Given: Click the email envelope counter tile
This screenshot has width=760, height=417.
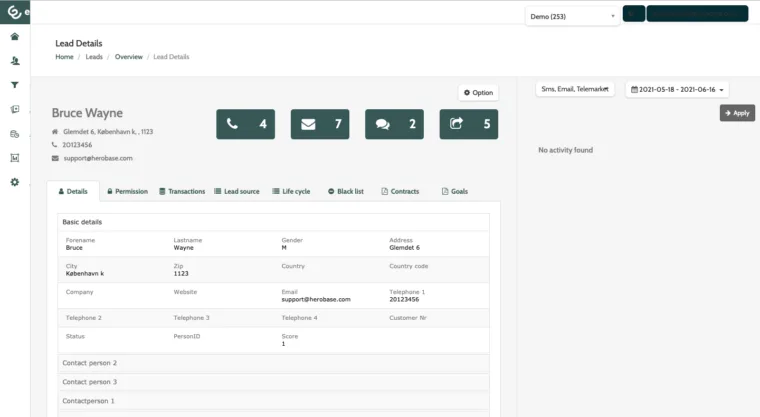Looking at the screenshot, I should coord(320,124).
